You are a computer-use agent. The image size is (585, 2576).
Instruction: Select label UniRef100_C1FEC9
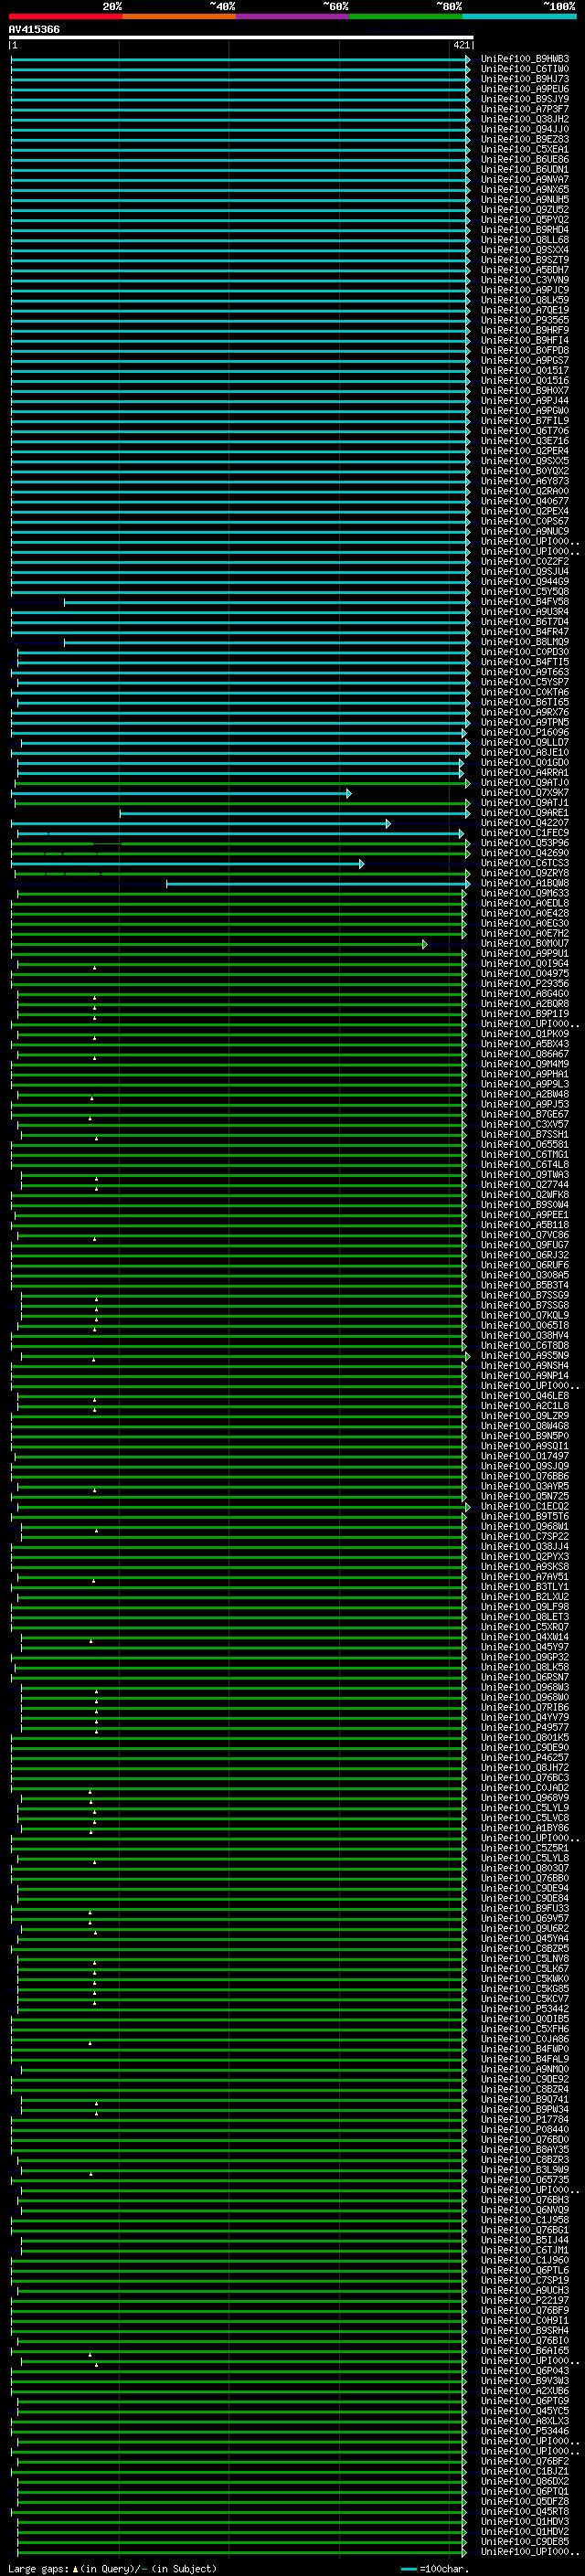(525, 833)
